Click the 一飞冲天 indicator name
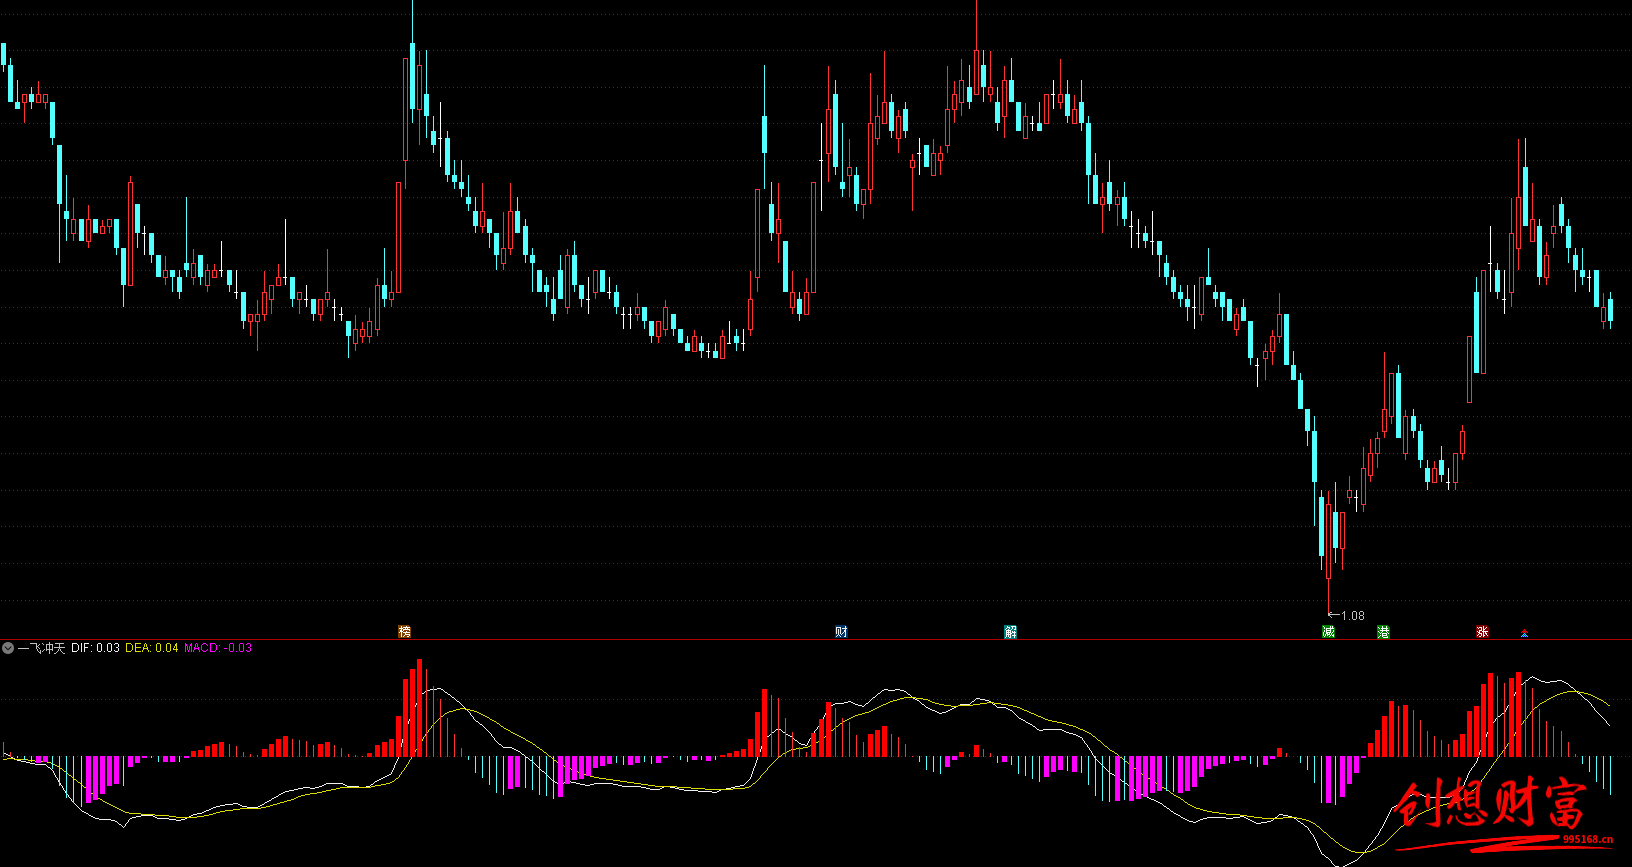 pyautogui.click(x=41, y=648)
